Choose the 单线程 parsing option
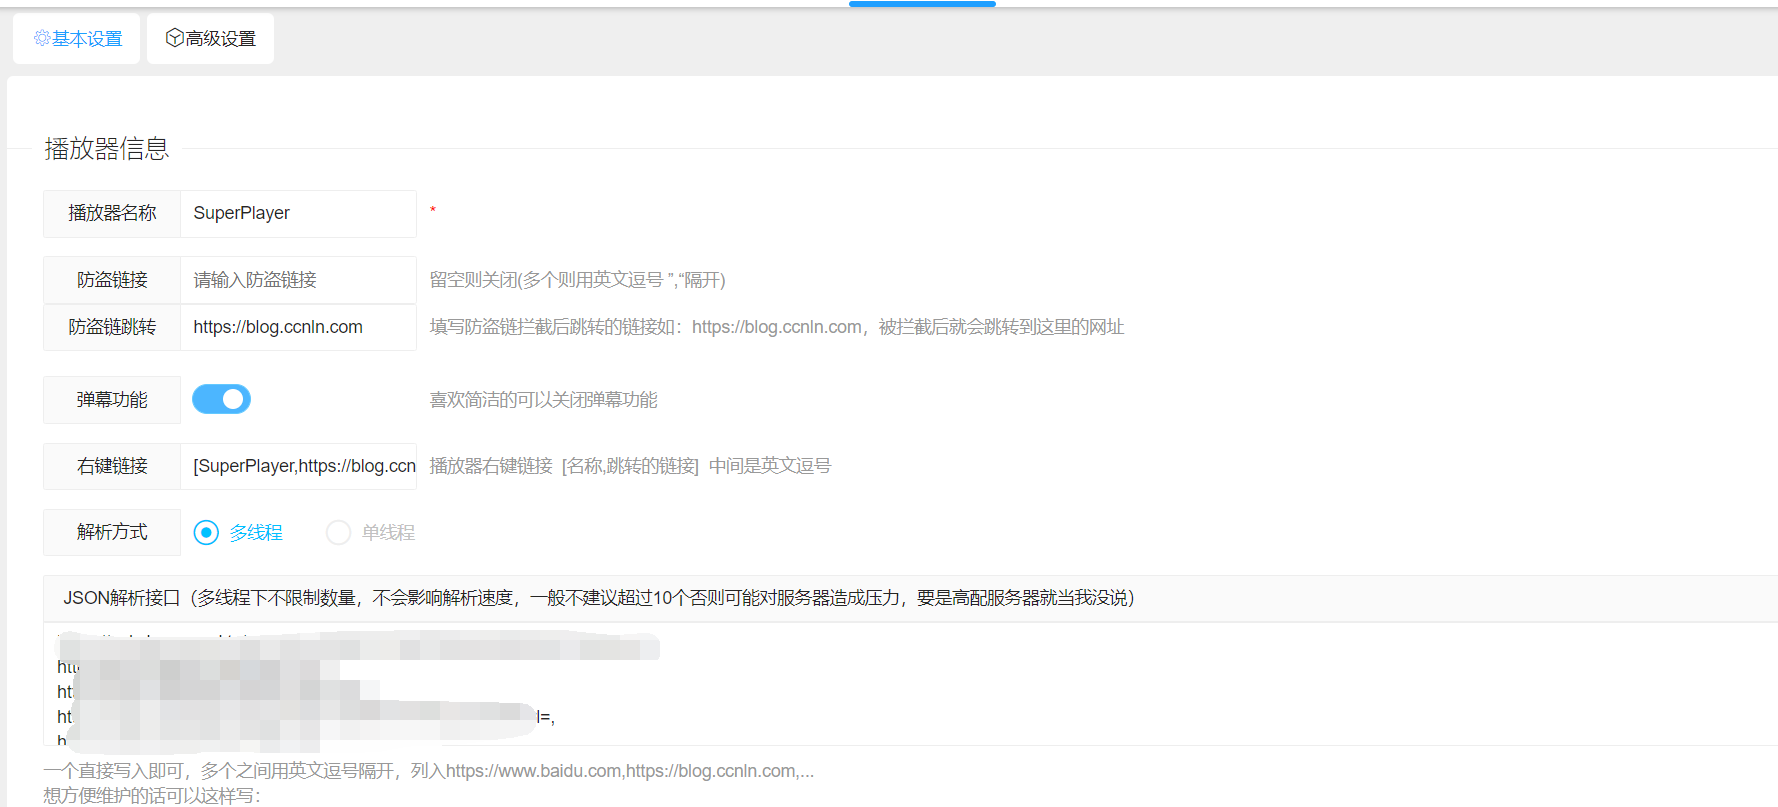The image size is (1778, 807). coord(339,533)
